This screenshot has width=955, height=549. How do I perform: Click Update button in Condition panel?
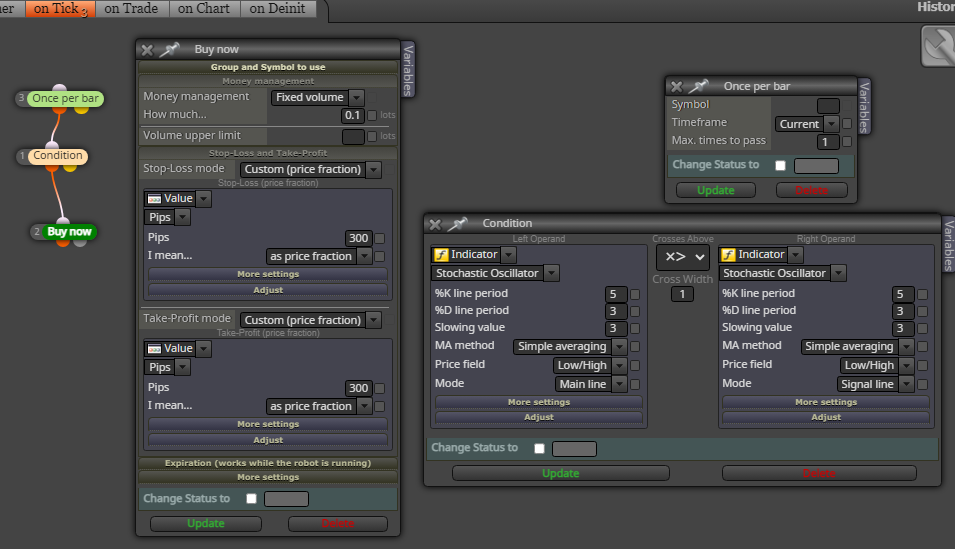pyautogui.click(x=561, y=473)
